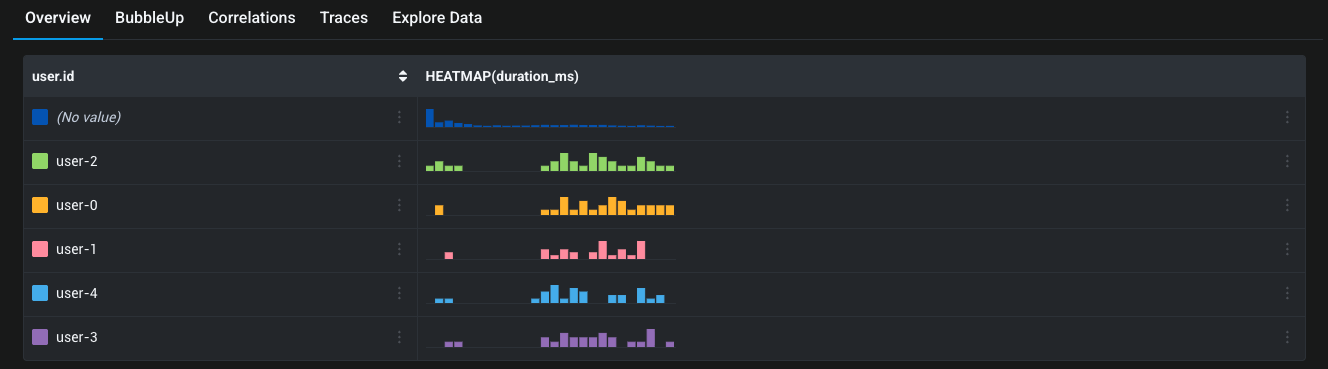Click the user-3 purple duration histogram
The height and width of the screenshot is (369, 1328).
point(550,338)
